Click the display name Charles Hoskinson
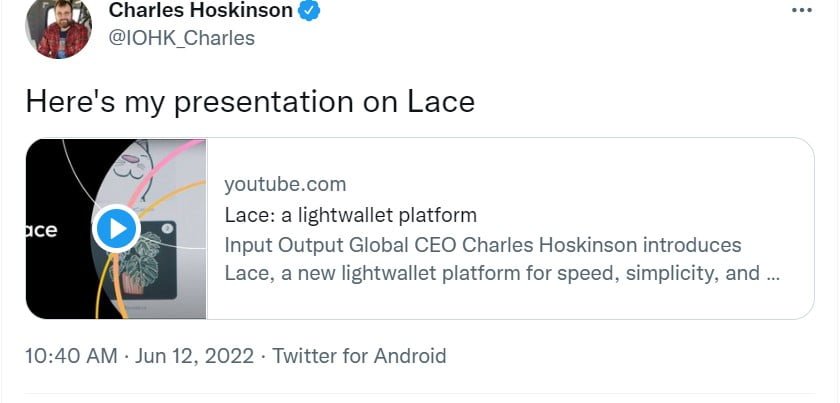Image resolution: width=840 pixels, height=403 pixels. [200, 12]
